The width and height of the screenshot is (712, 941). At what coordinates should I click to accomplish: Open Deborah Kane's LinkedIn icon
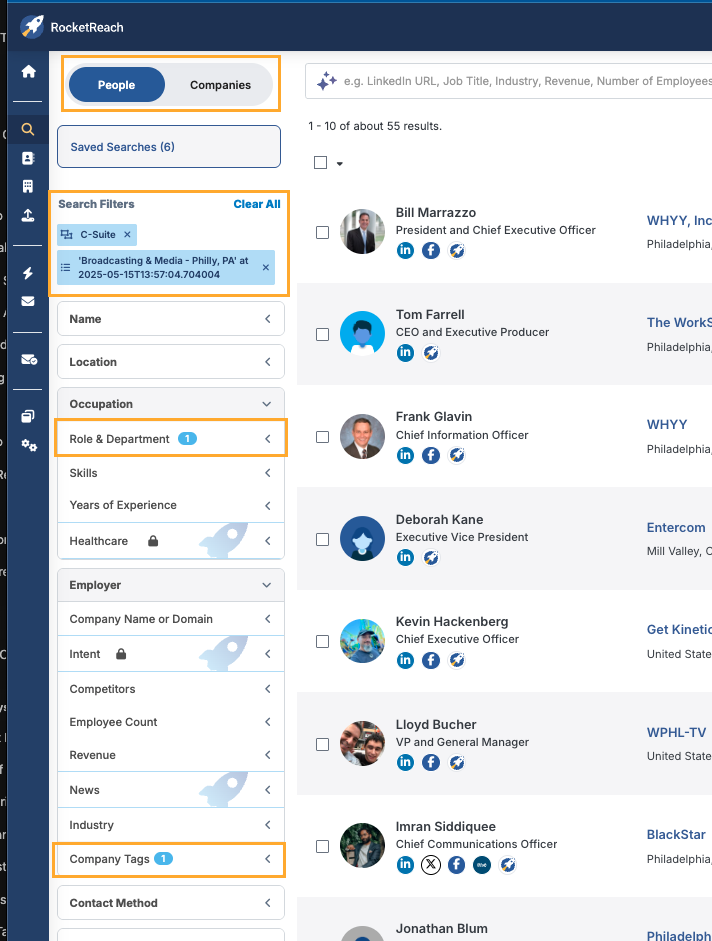pos(405,558)
